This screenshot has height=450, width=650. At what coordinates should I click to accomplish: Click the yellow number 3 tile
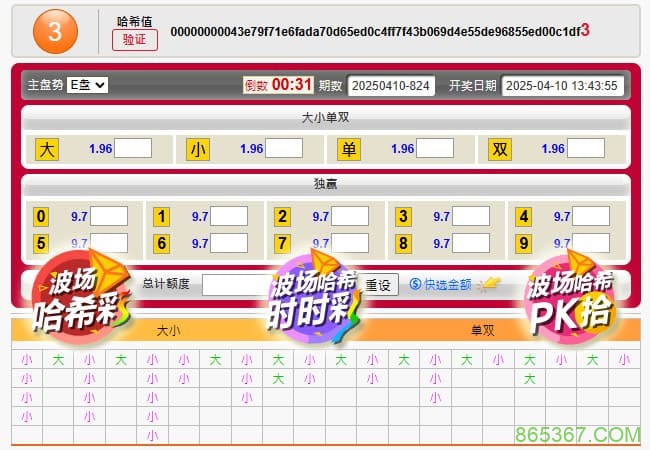coord(403,216)
